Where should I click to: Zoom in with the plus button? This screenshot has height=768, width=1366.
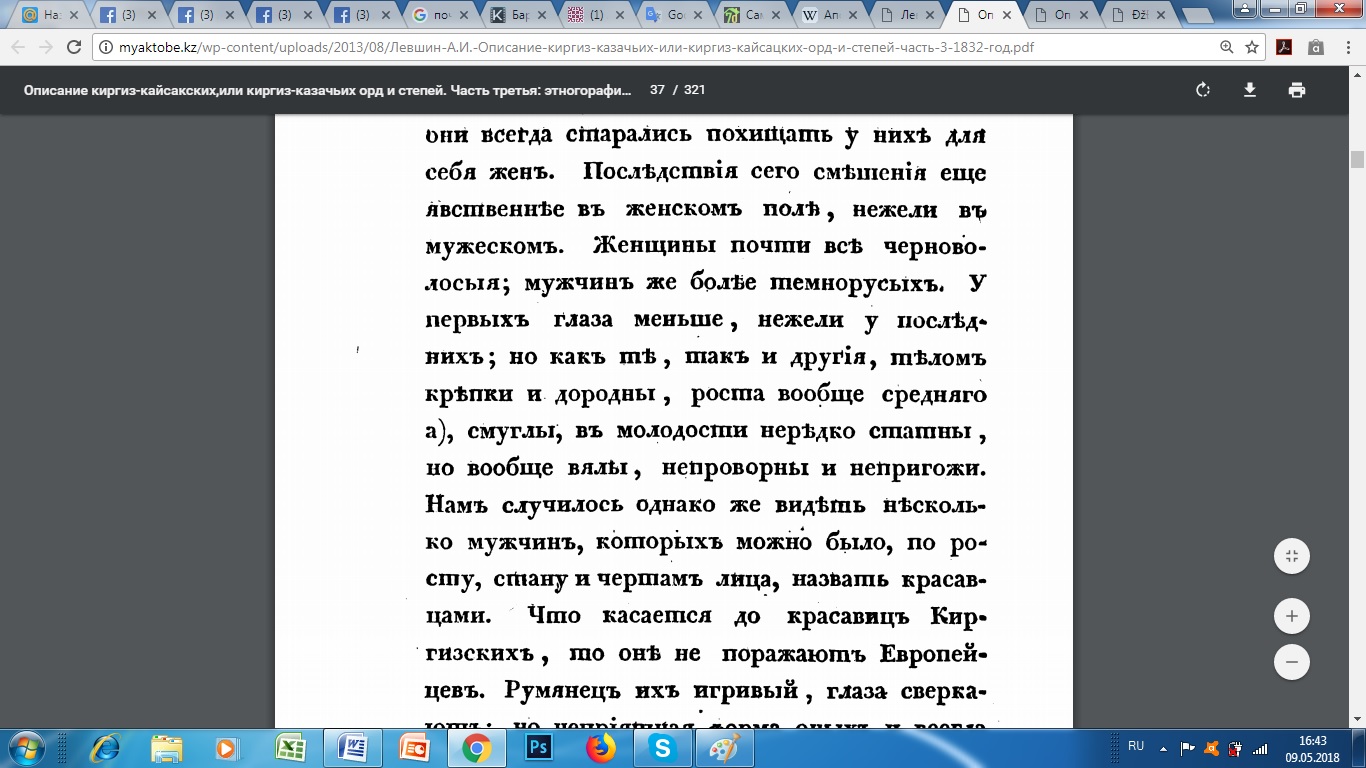pos(1292,616)
